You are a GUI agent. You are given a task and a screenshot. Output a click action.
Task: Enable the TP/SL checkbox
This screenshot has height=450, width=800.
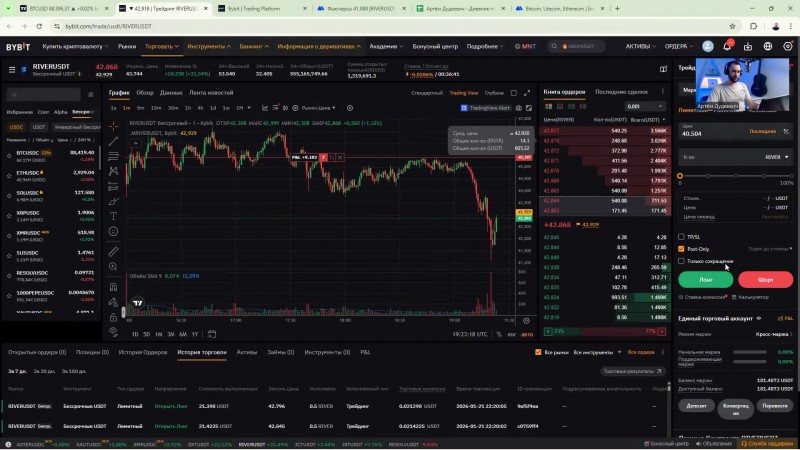tap(681, 237)
